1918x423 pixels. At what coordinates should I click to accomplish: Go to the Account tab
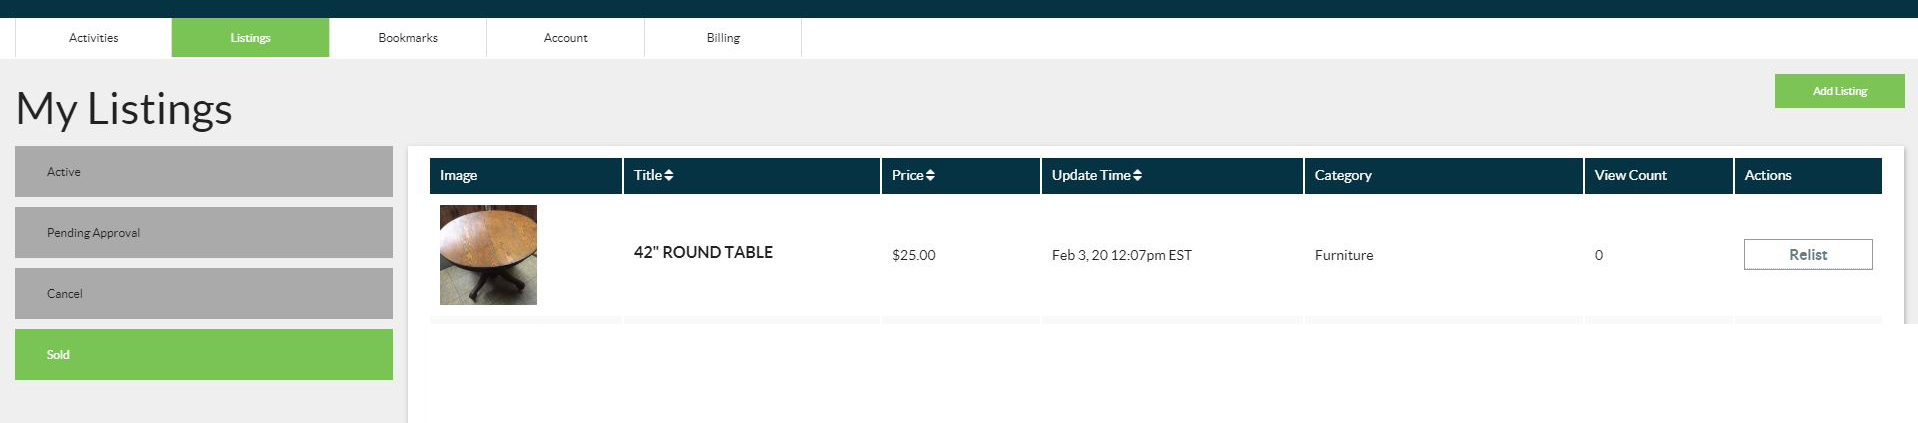pyautogui.click(x=565, y=38)
